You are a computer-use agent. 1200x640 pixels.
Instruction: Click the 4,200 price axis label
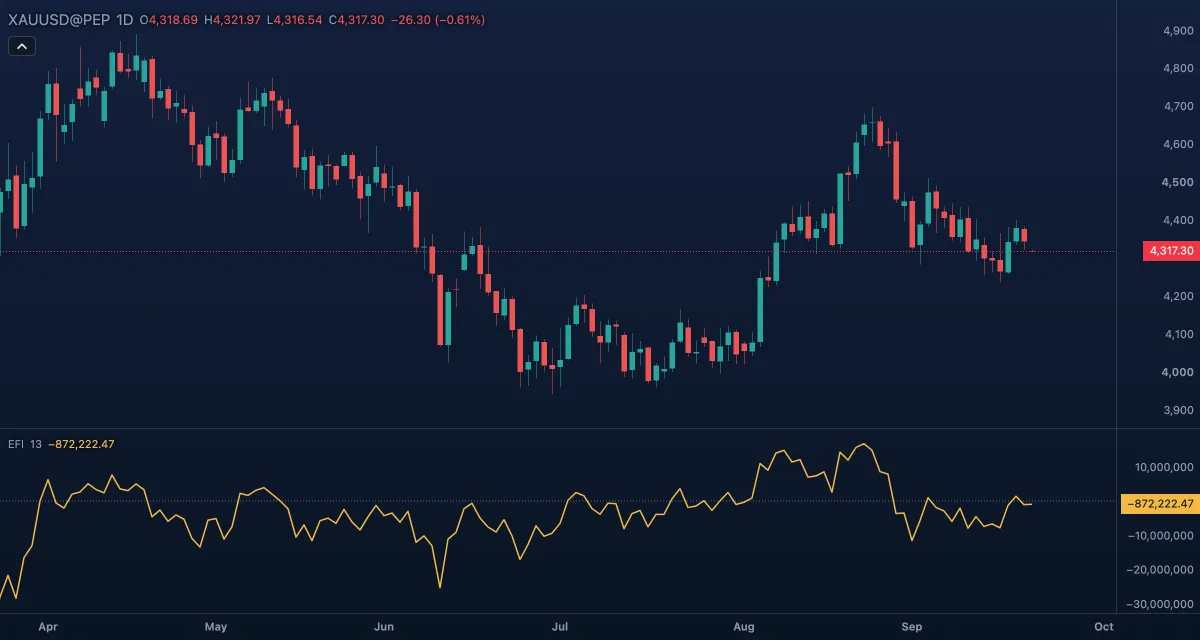pyautogui.click(x=1178, y=297)
